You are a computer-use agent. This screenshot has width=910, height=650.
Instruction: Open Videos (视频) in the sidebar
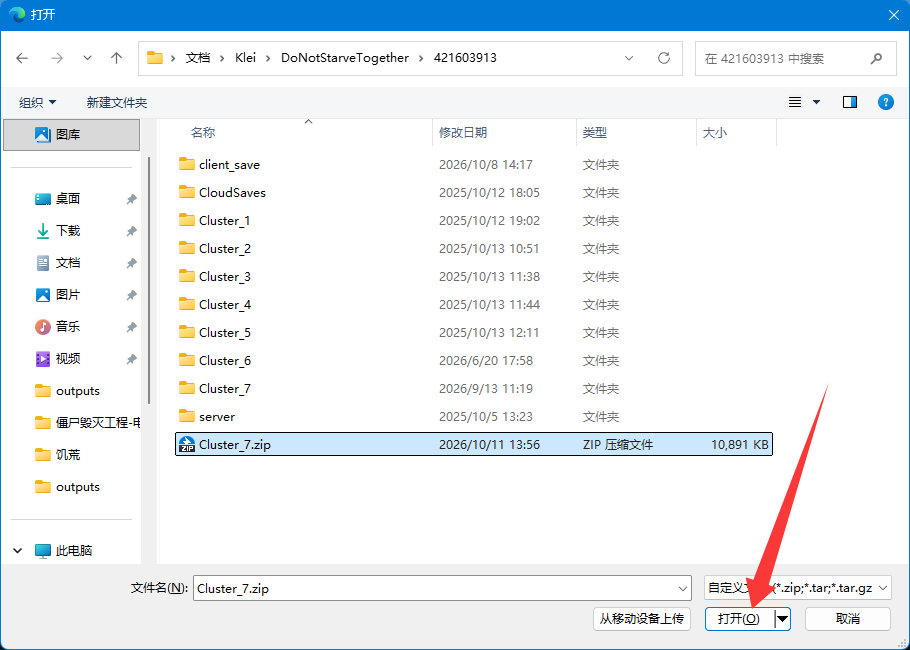[x=68, y=359]
